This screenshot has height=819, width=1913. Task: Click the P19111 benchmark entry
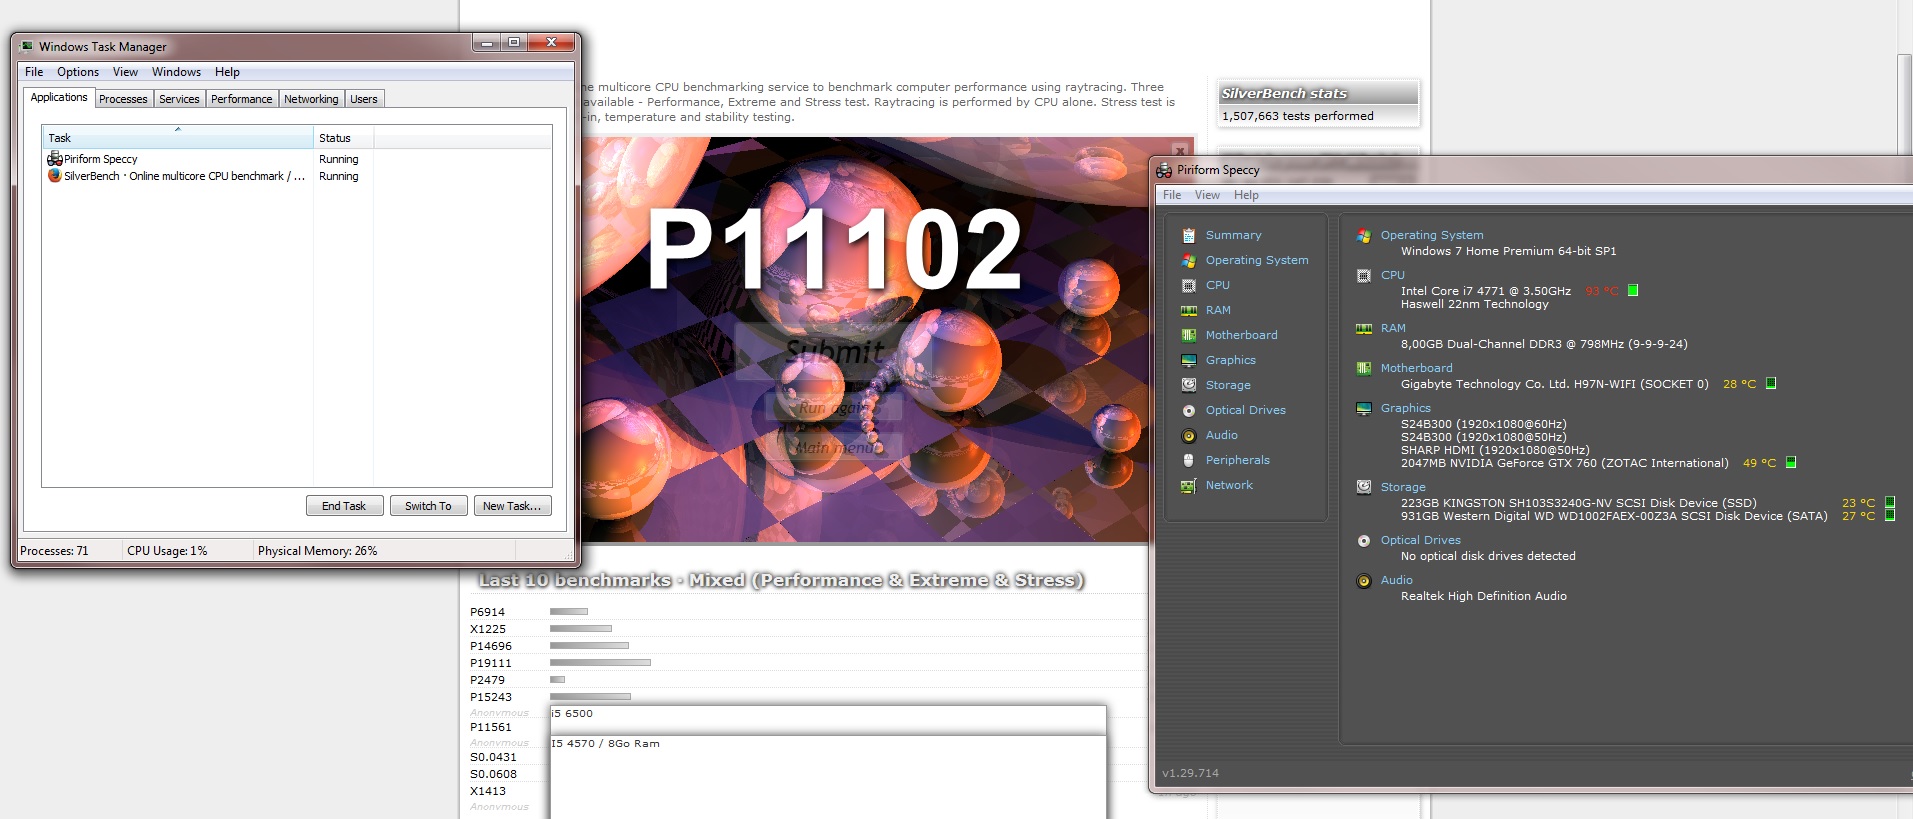(491, 663)
